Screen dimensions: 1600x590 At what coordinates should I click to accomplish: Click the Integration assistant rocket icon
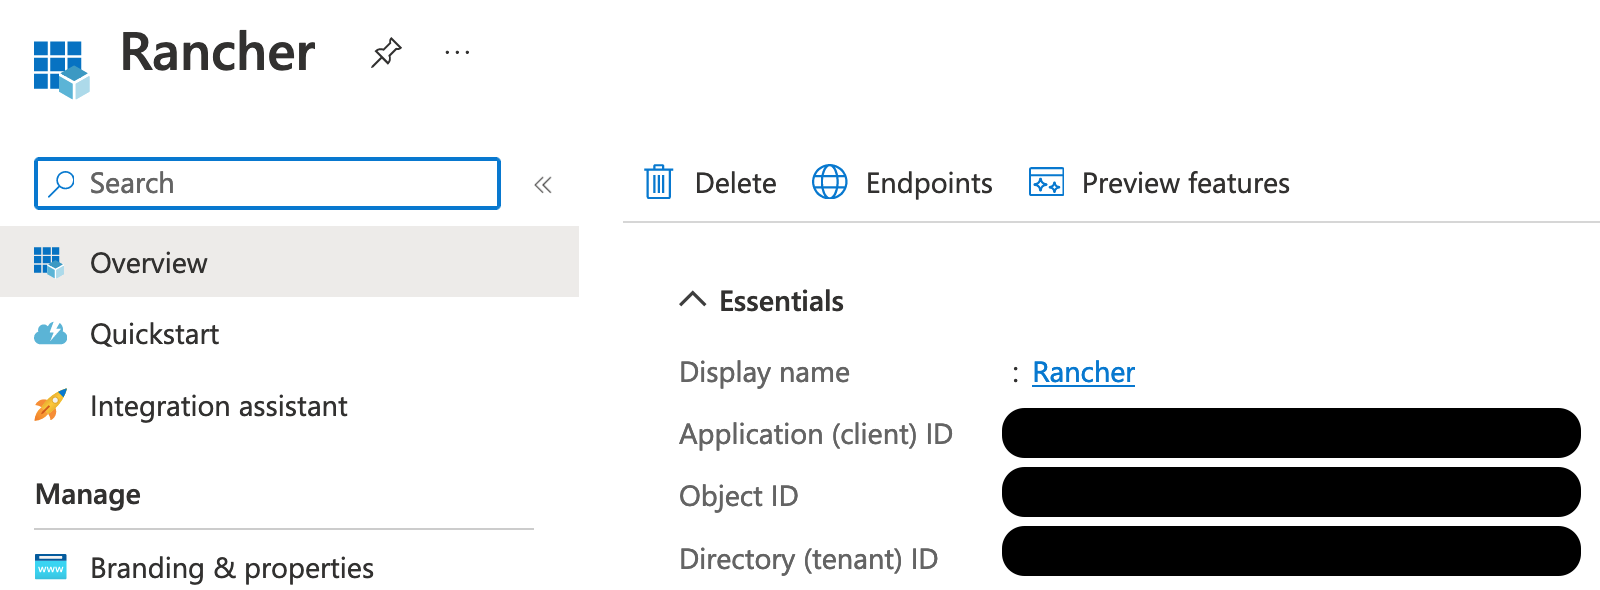tap(50, 405)
